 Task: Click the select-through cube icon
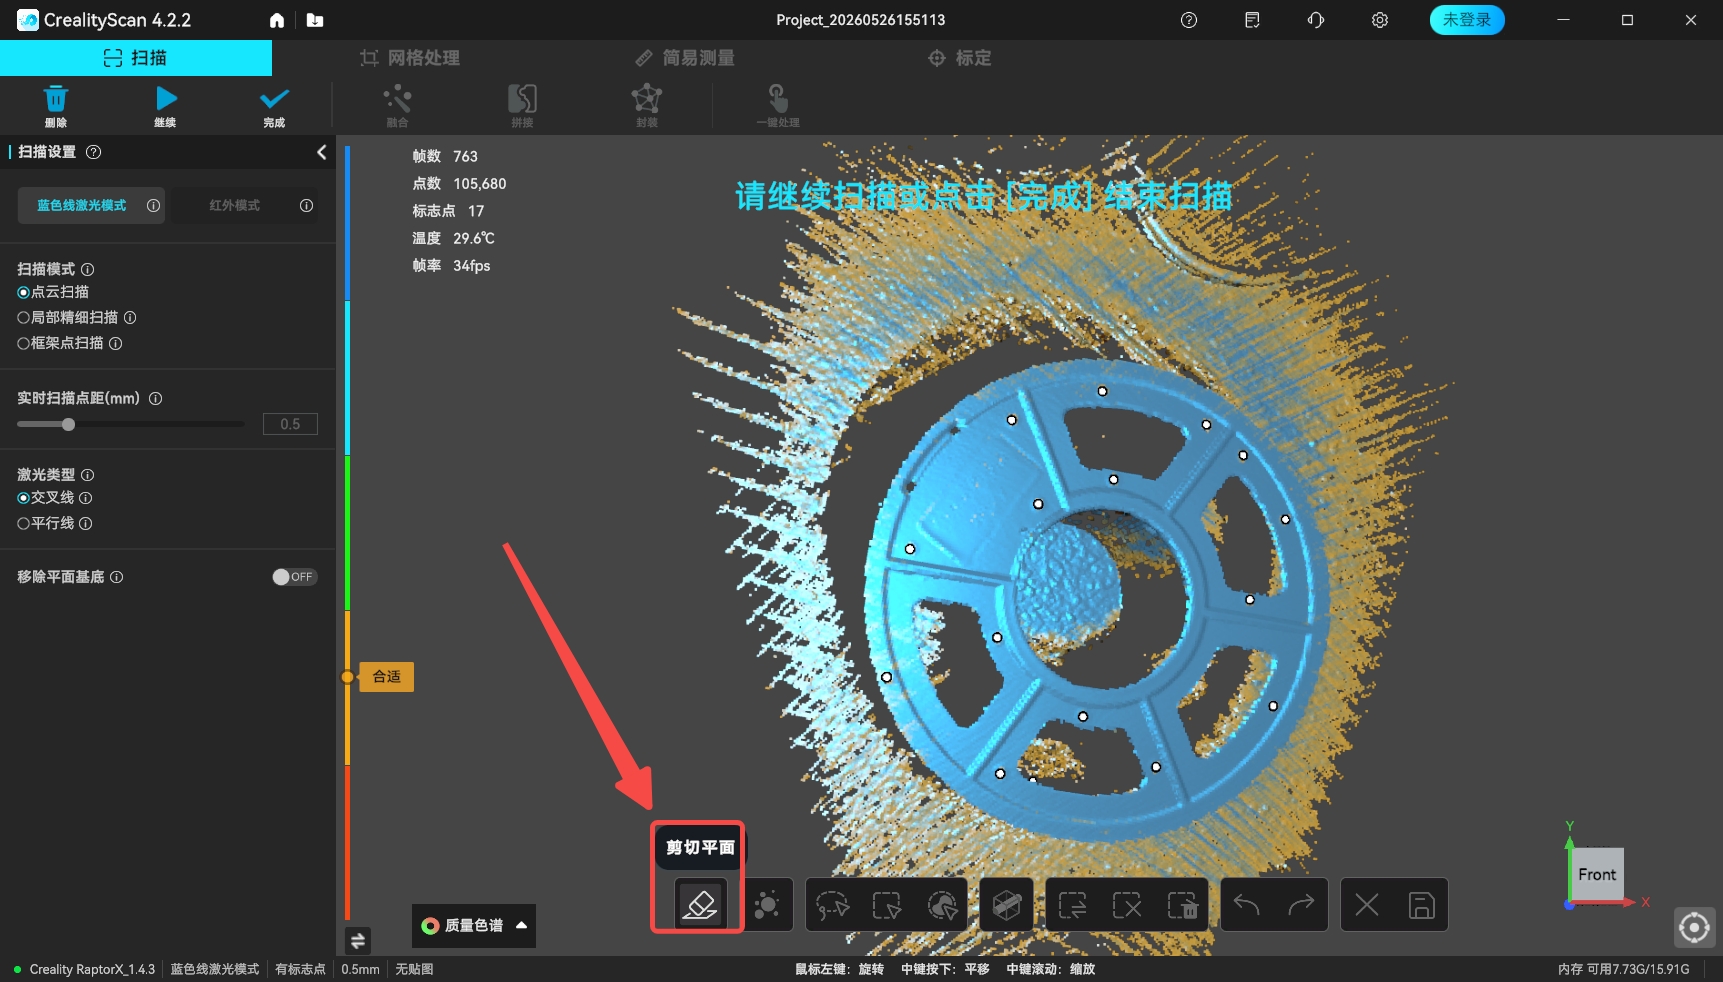click(x=1007, y=905)
